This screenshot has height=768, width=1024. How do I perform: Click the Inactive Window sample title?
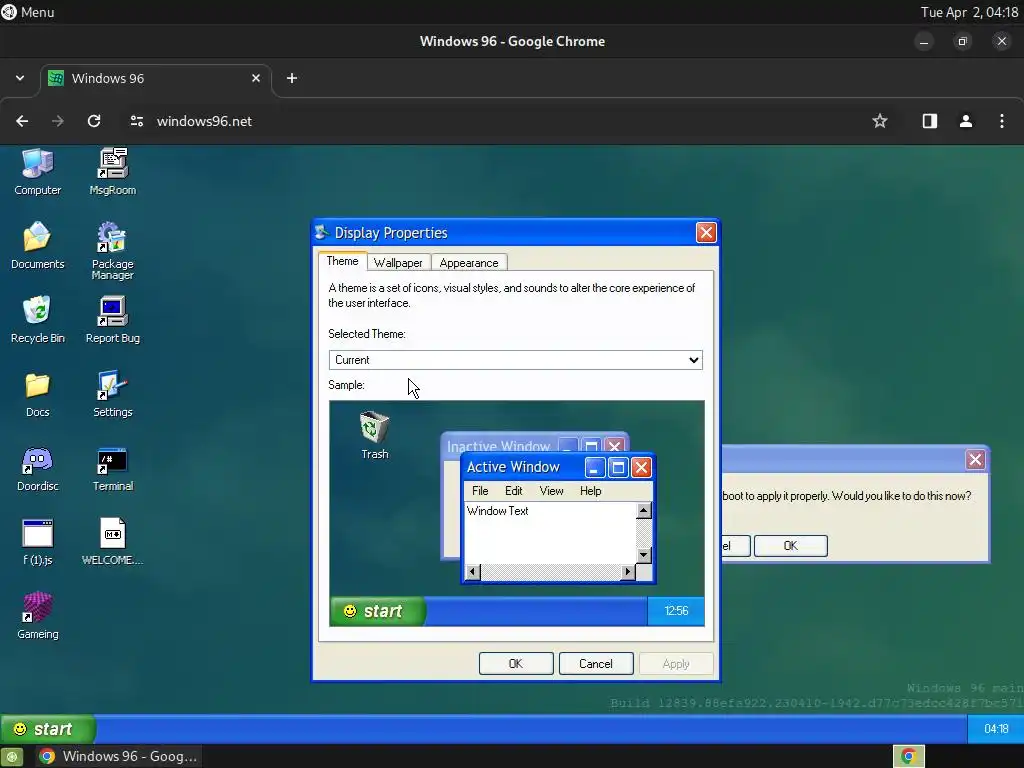click(x=498, y=447)
